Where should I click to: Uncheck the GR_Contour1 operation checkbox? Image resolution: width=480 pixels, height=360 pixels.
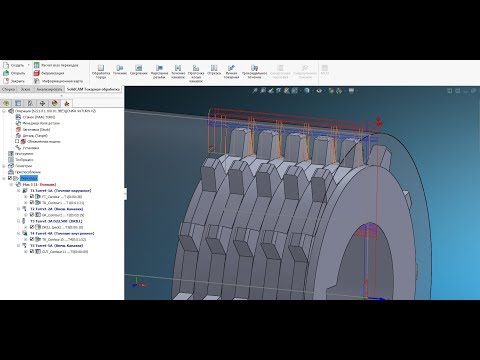click(x=32, y=215)
